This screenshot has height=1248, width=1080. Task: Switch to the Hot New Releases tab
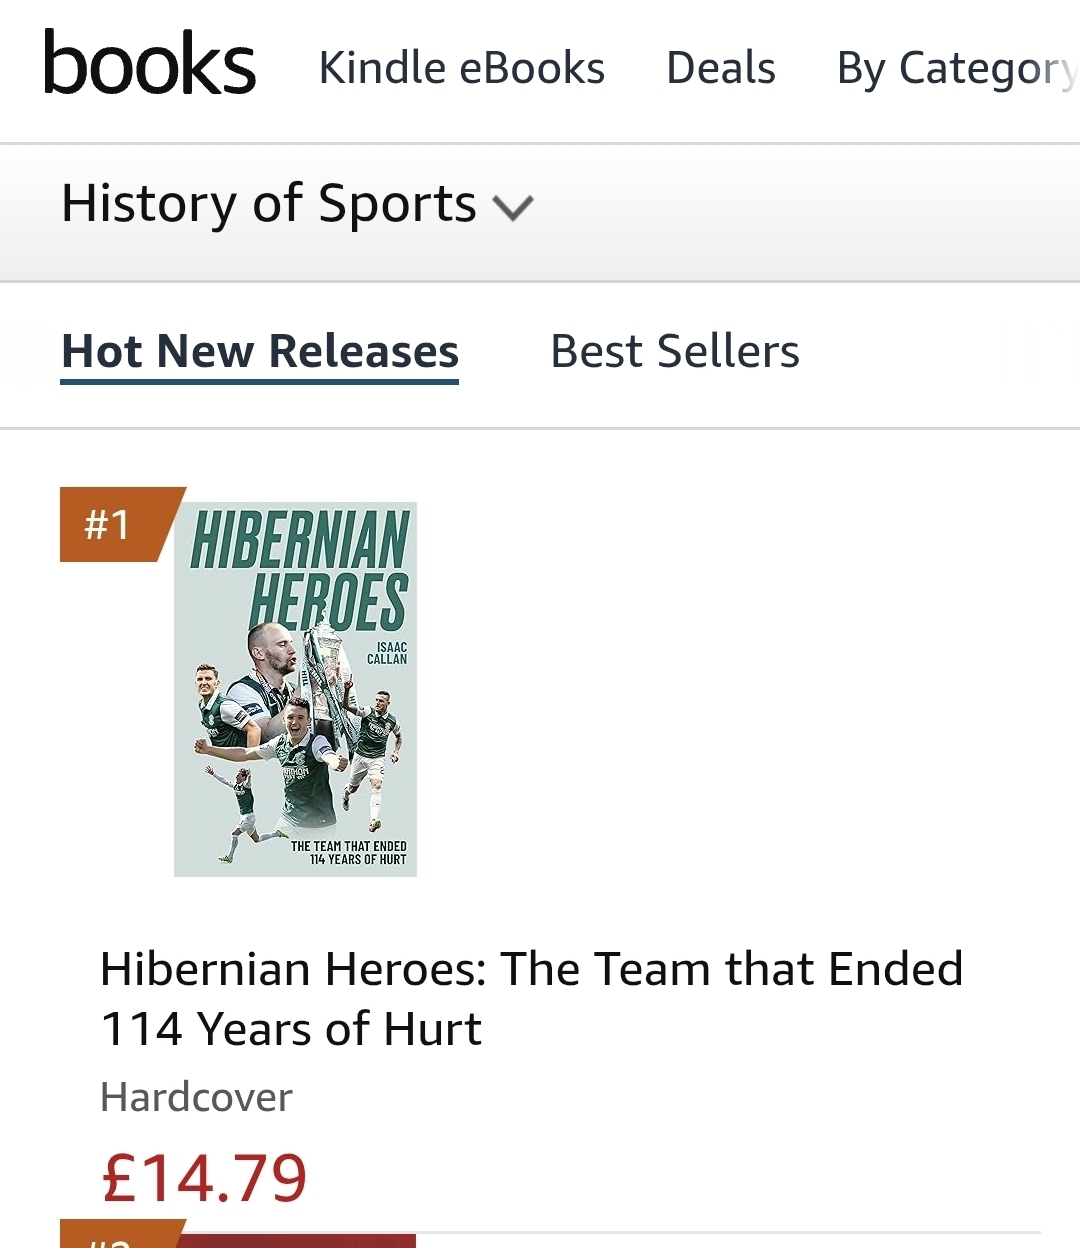[260, 352]
